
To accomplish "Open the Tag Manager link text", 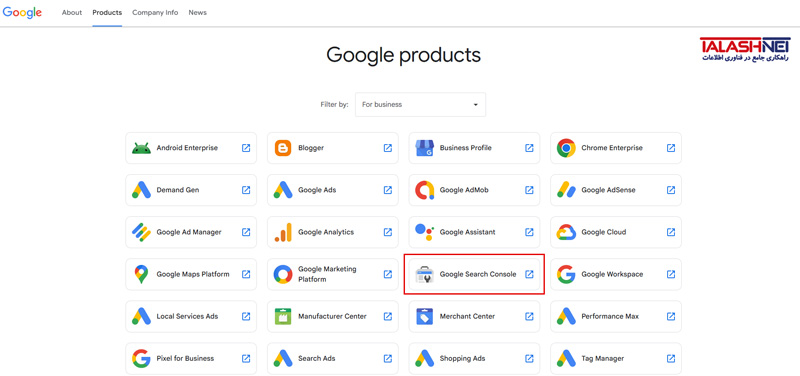I will tap(603, 359).
